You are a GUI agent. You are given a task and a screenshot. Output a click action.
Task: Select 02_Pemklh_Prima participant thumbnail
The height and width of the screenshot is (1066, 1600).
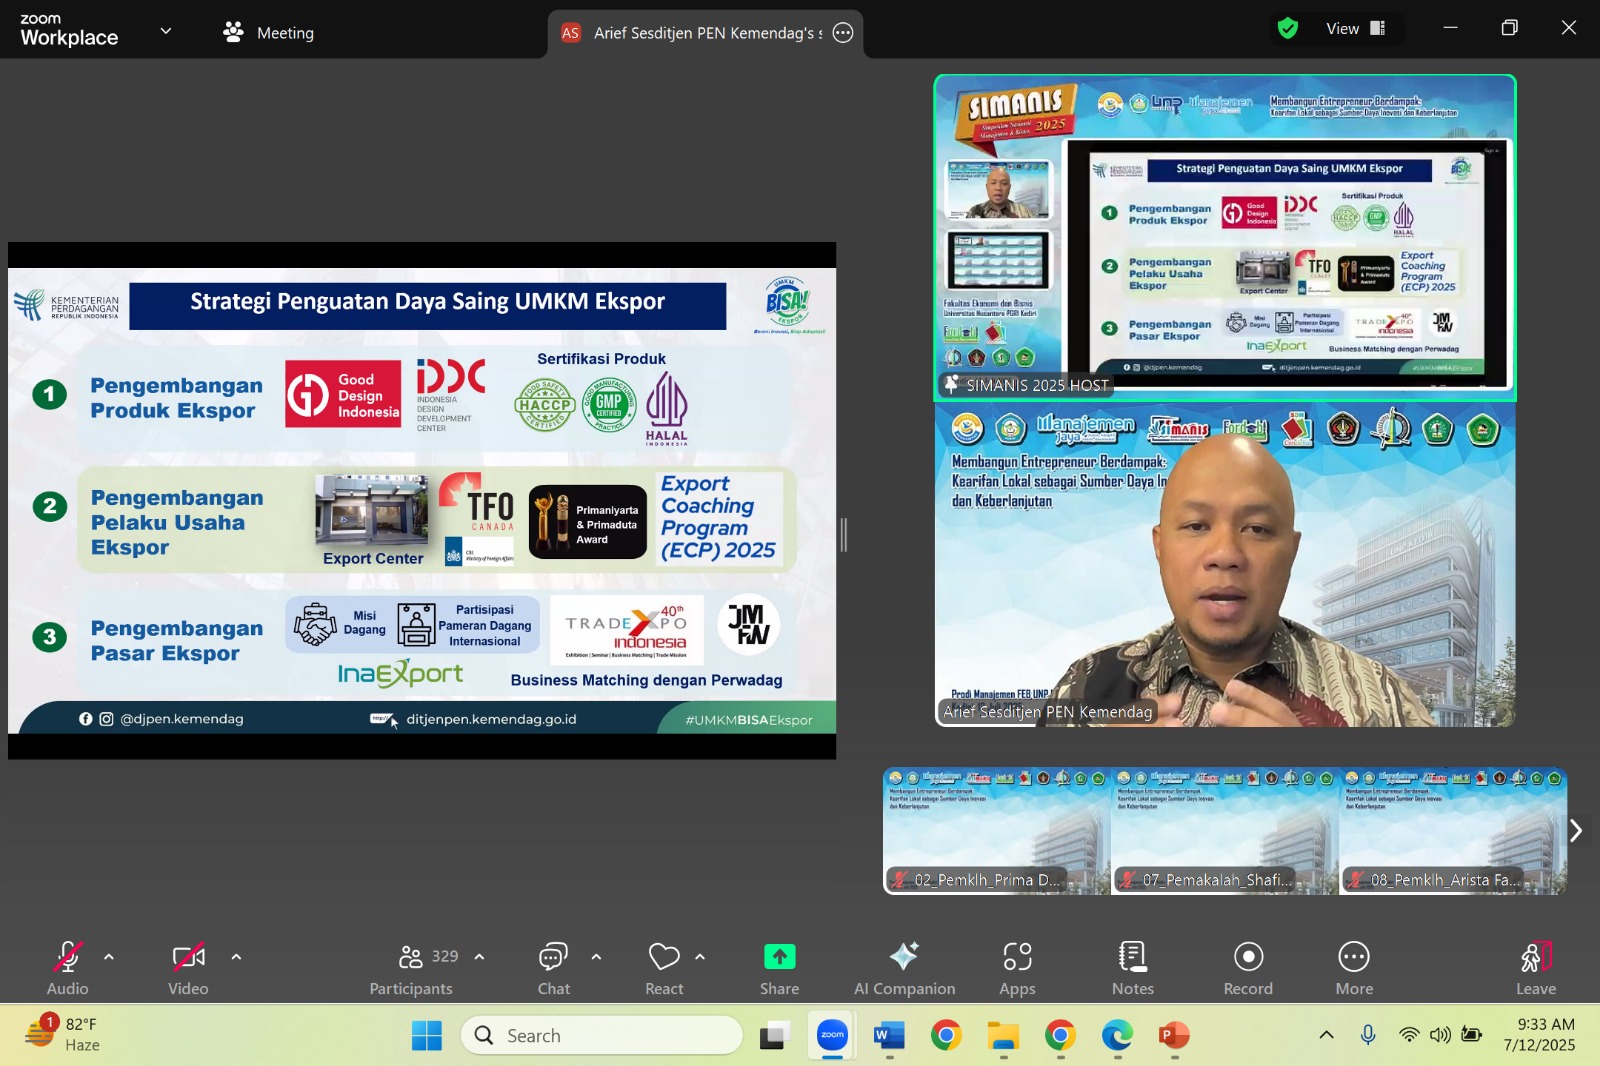click(x=996, y=830)
